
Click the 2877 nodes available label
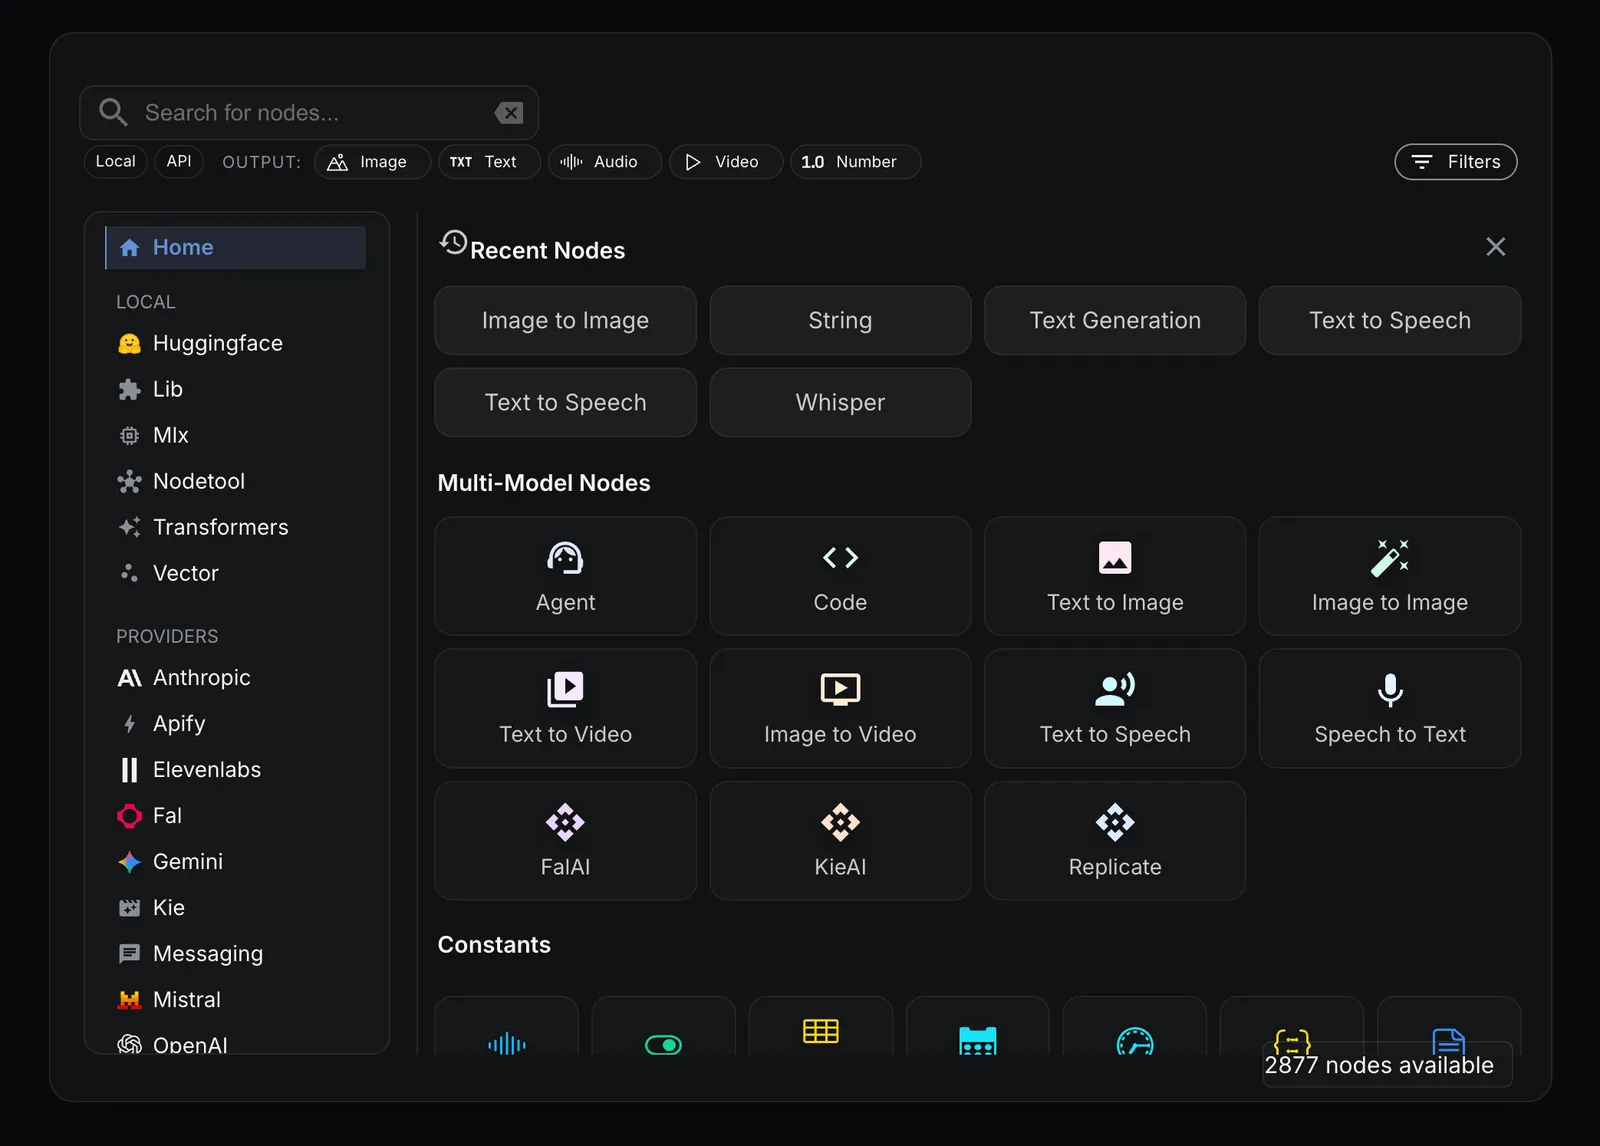pyautogui.click(x=1379, y=1065)
